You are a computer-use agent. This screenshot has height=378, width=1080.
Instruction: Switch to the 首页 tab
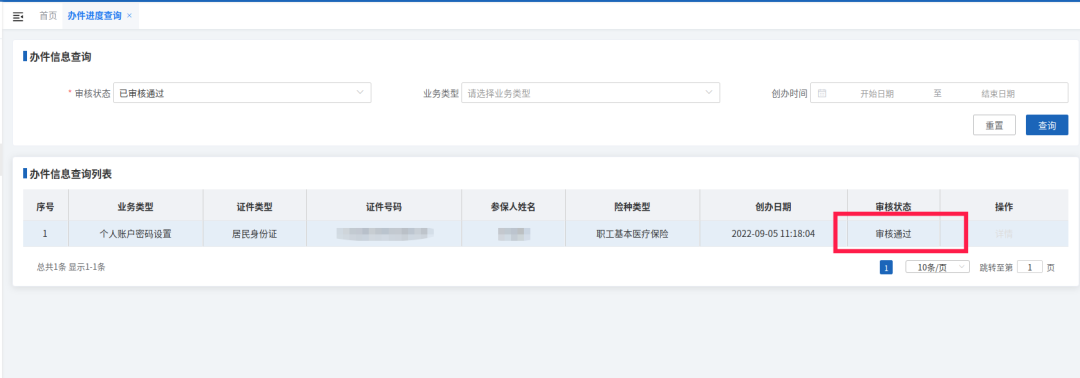[x=48, y=16]
